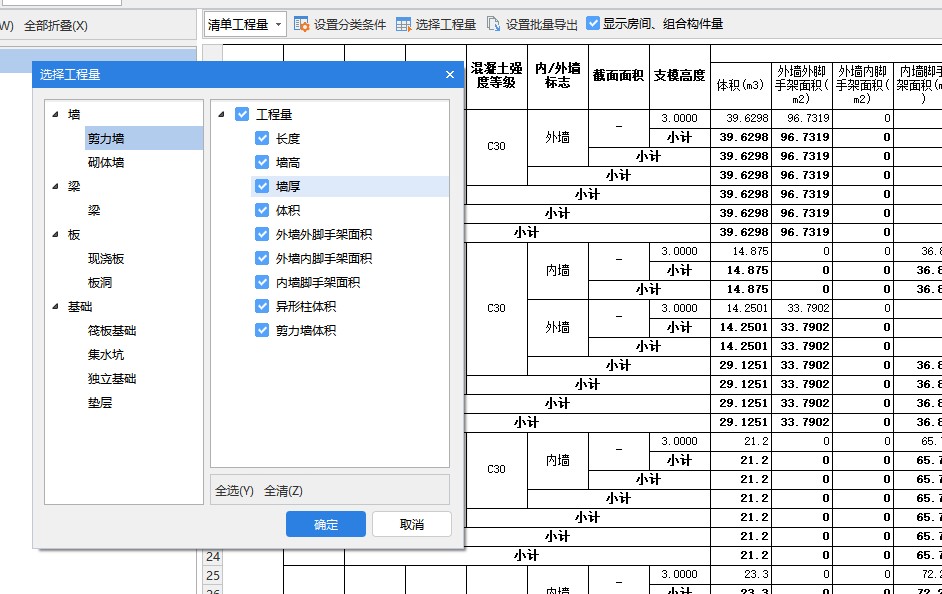This screenshot has width=942, height=594.
Task: Click the 体积(m3) column header
Action: (740, 85)
